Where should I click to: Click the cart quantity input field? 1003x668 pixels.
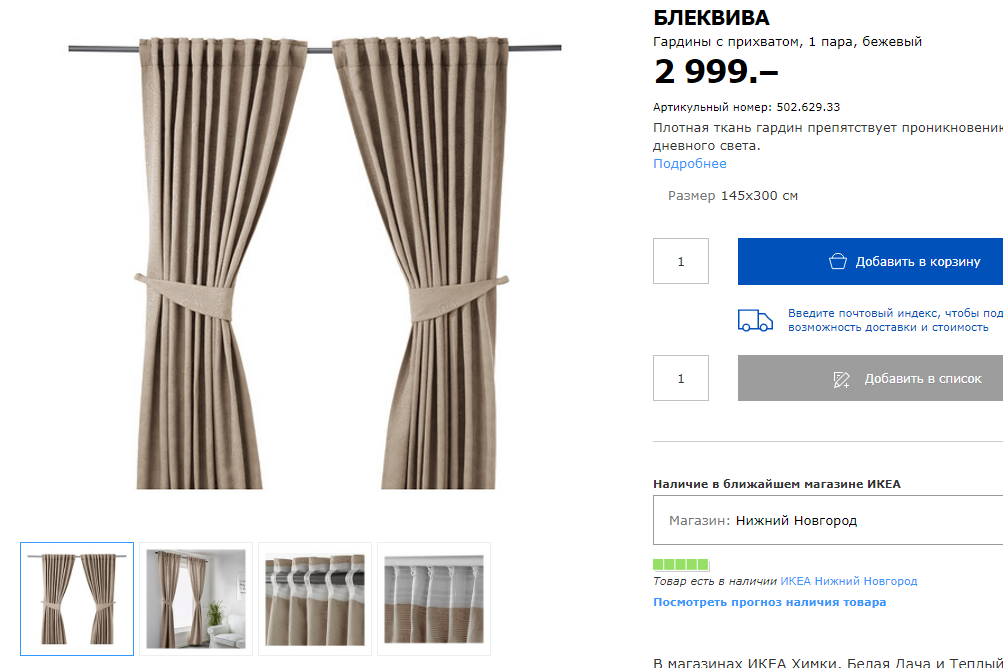click(x=681, y=261)
